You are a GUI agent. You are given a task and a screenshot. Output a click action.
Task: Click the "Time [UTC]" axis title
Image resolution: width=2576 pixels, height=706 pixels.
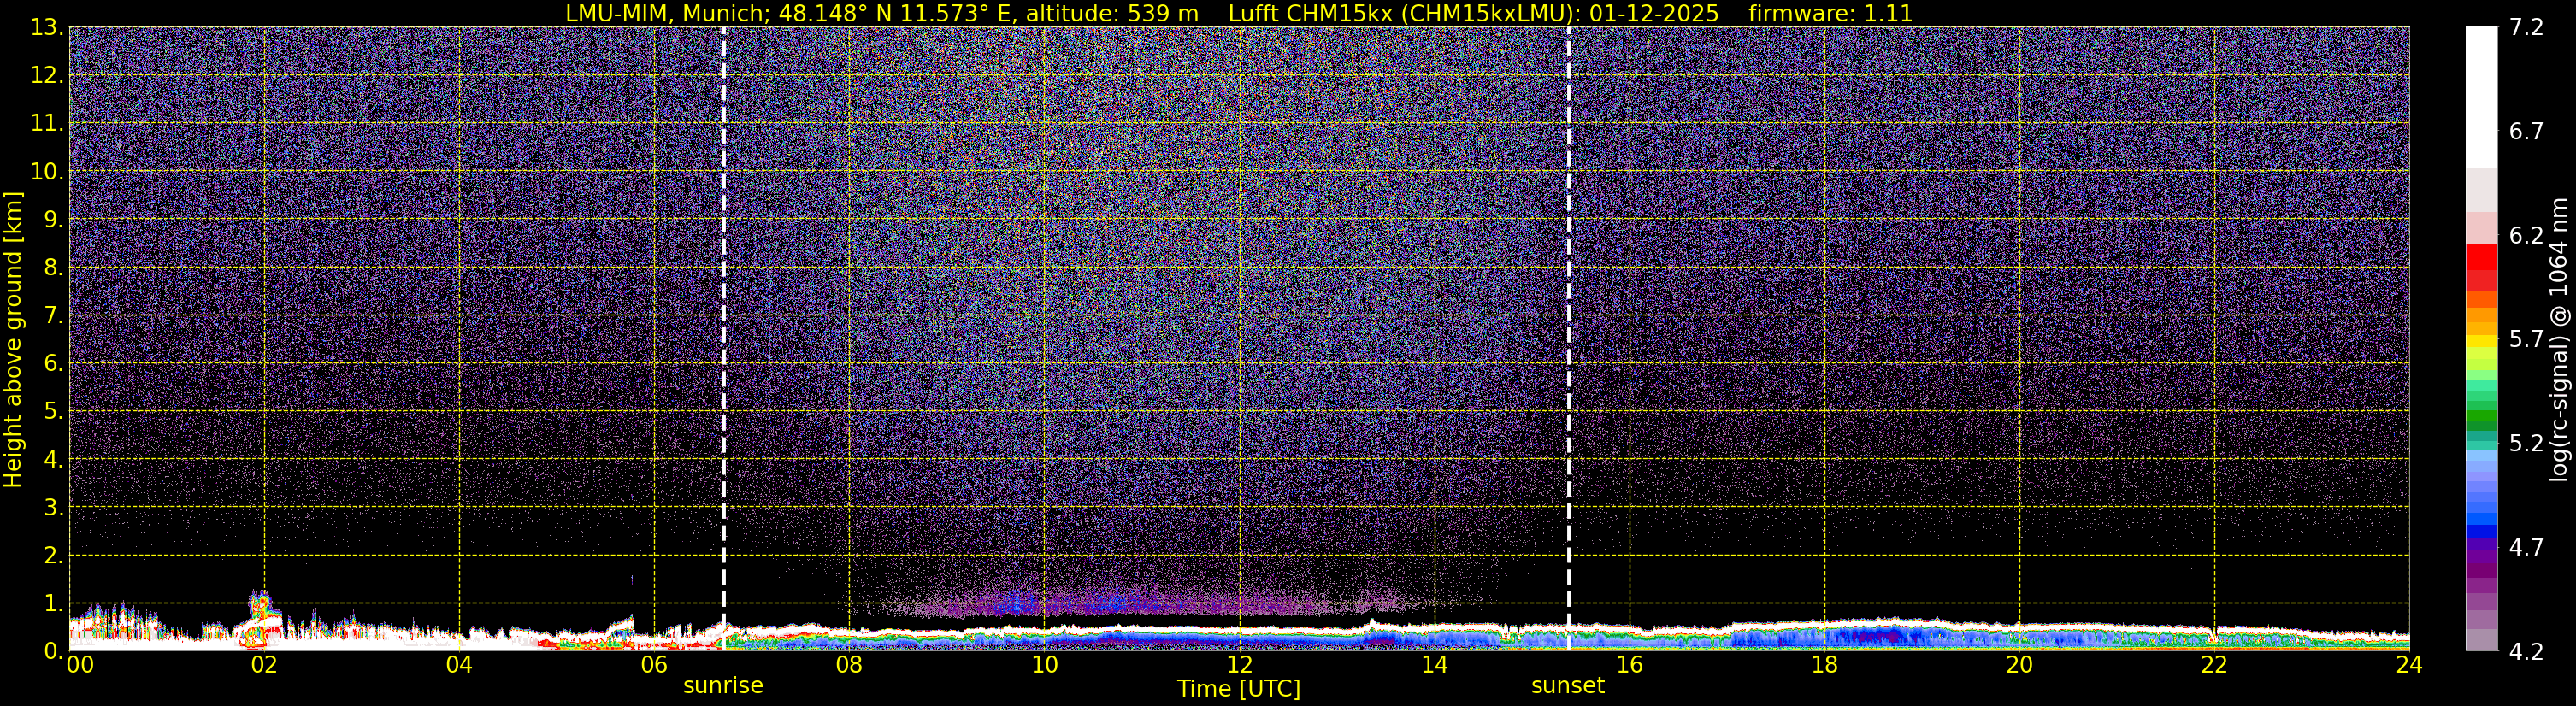(1239, 689)
